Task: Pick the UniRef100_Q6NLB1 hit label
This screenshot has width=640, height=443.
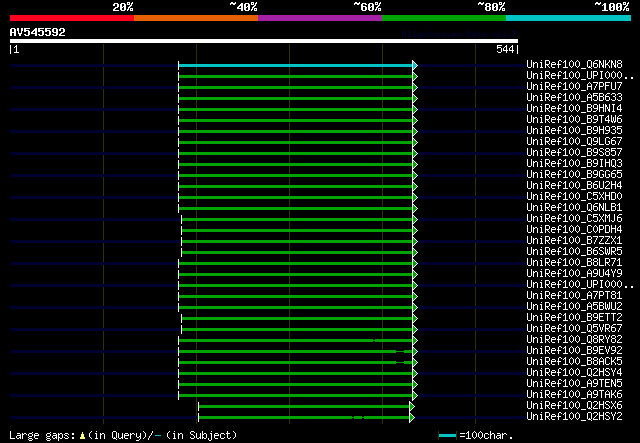Action: (x=574, y=208)
